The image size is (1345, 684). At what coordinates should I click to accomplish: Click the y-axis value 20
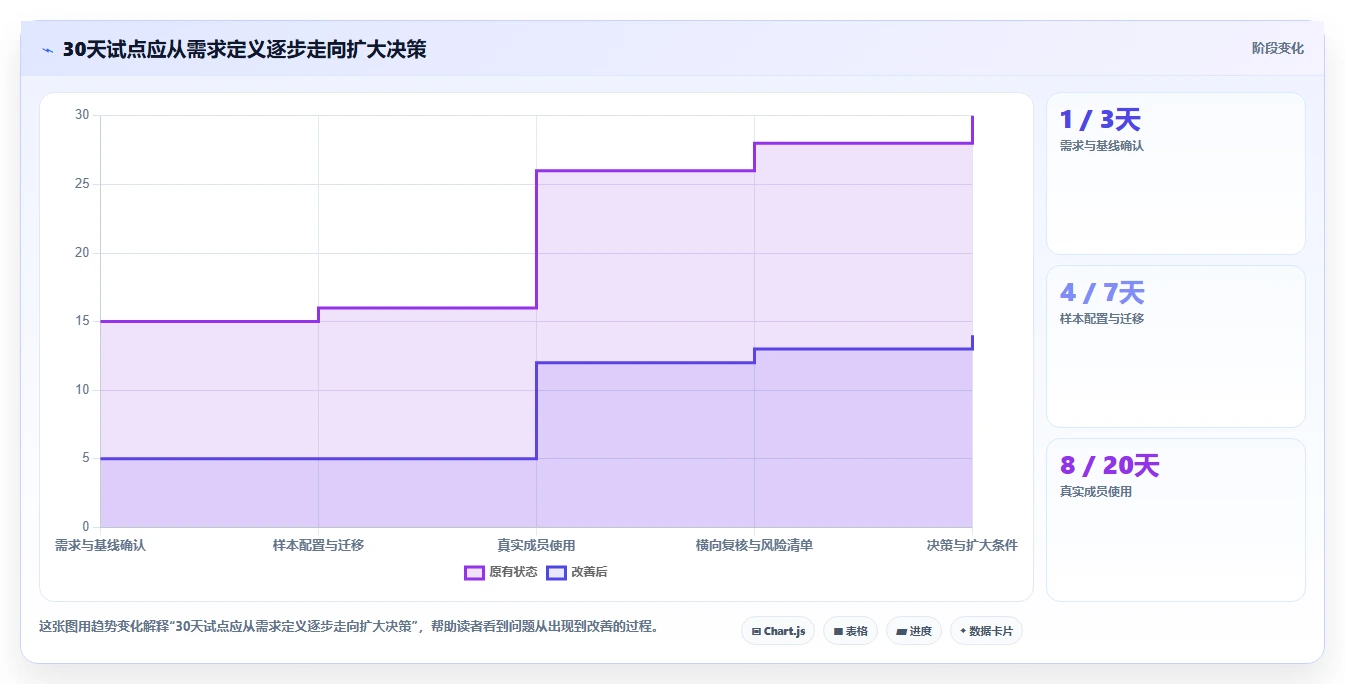[x=82, y=252]
